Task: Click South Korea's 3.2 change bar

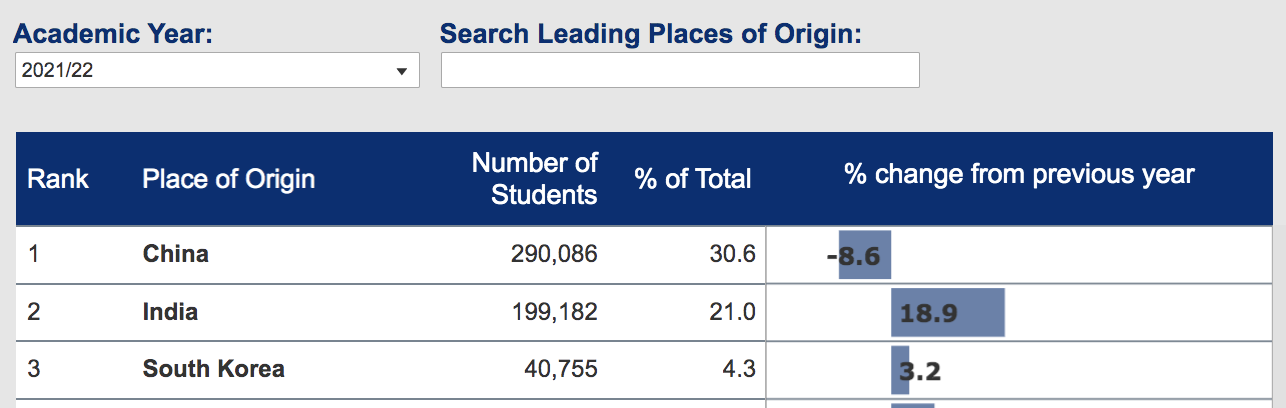Action: [900, 371]
